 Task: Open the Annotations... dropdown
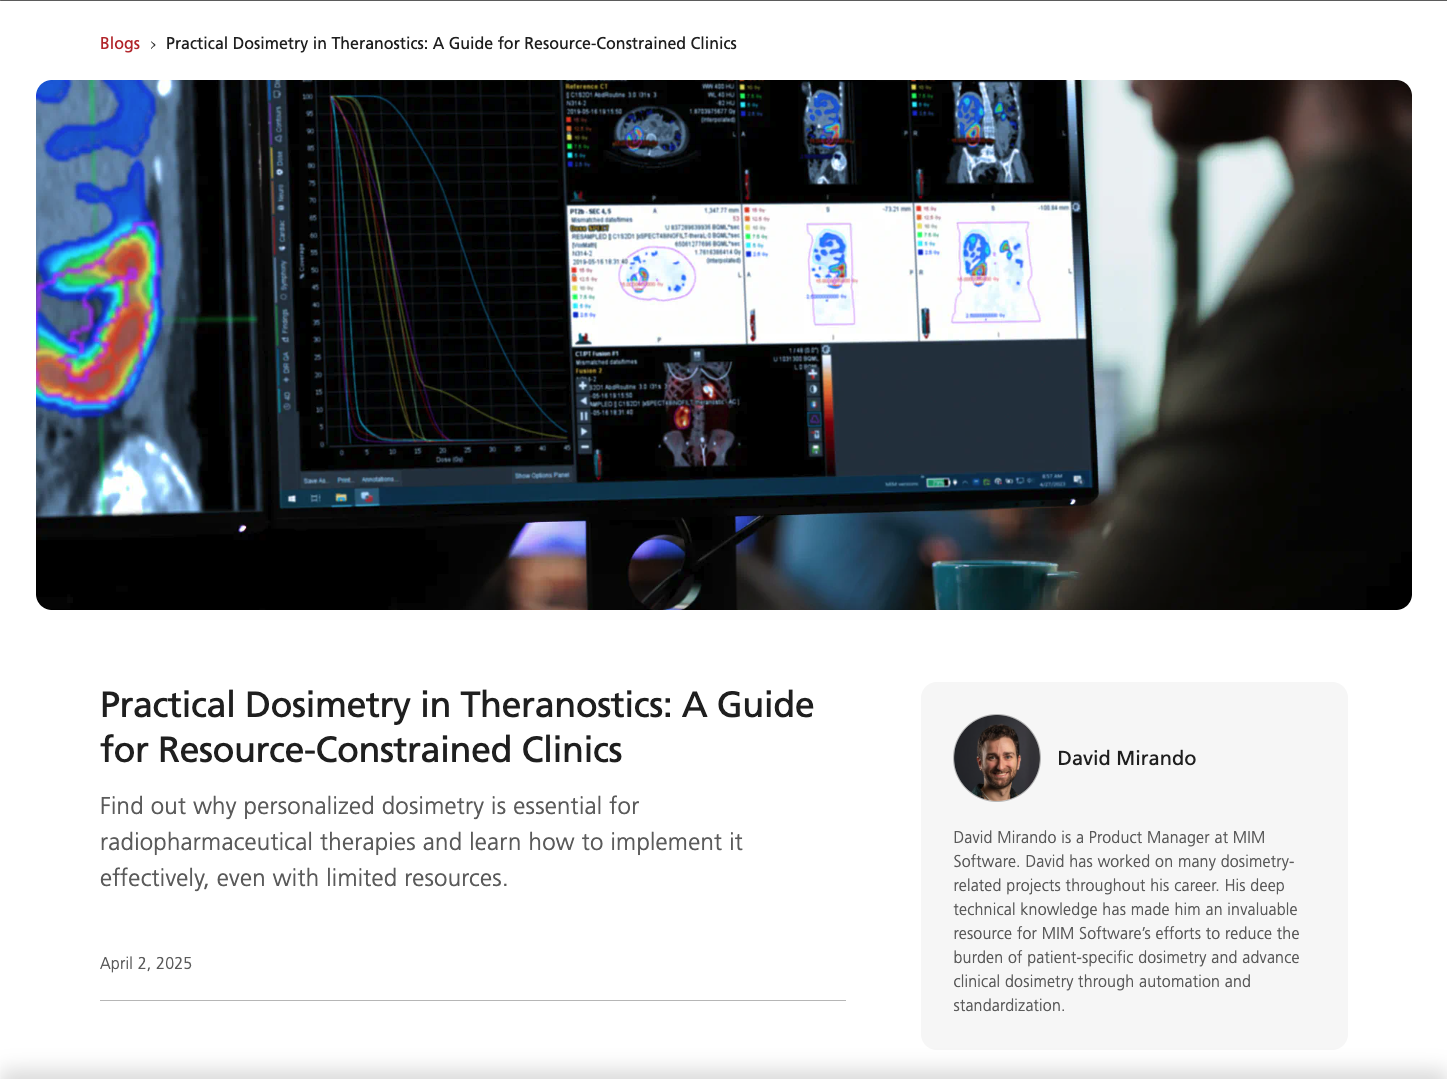(x=379, y=479)
